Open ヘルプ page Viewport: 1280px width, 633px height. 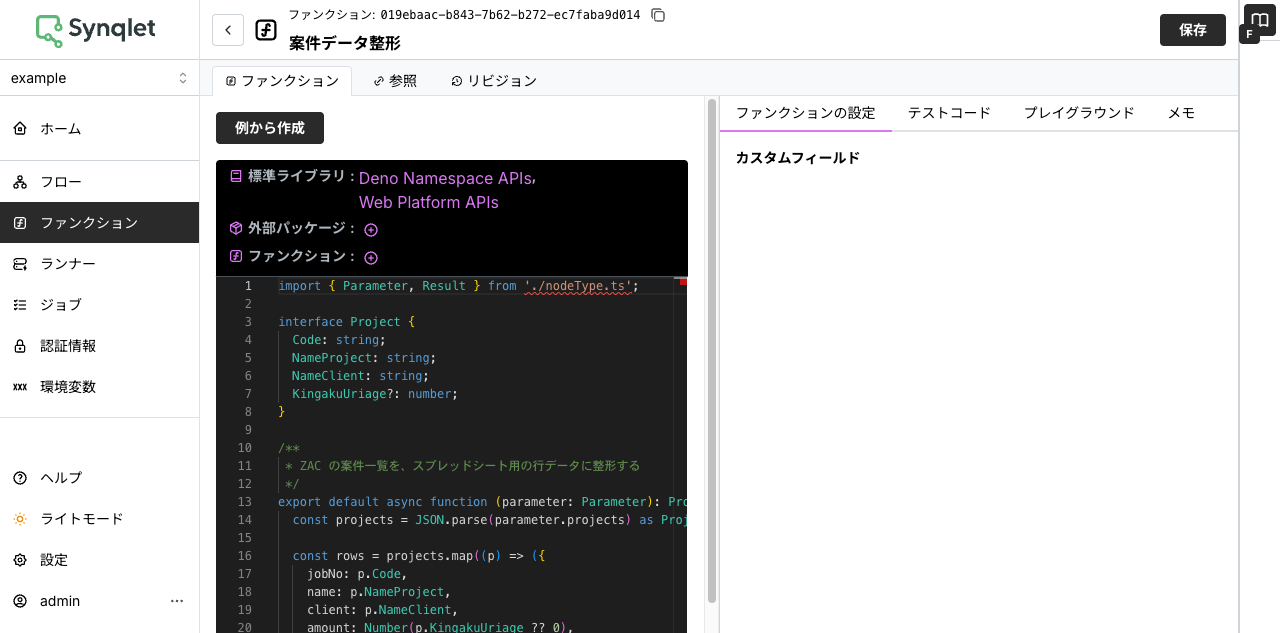99,478
